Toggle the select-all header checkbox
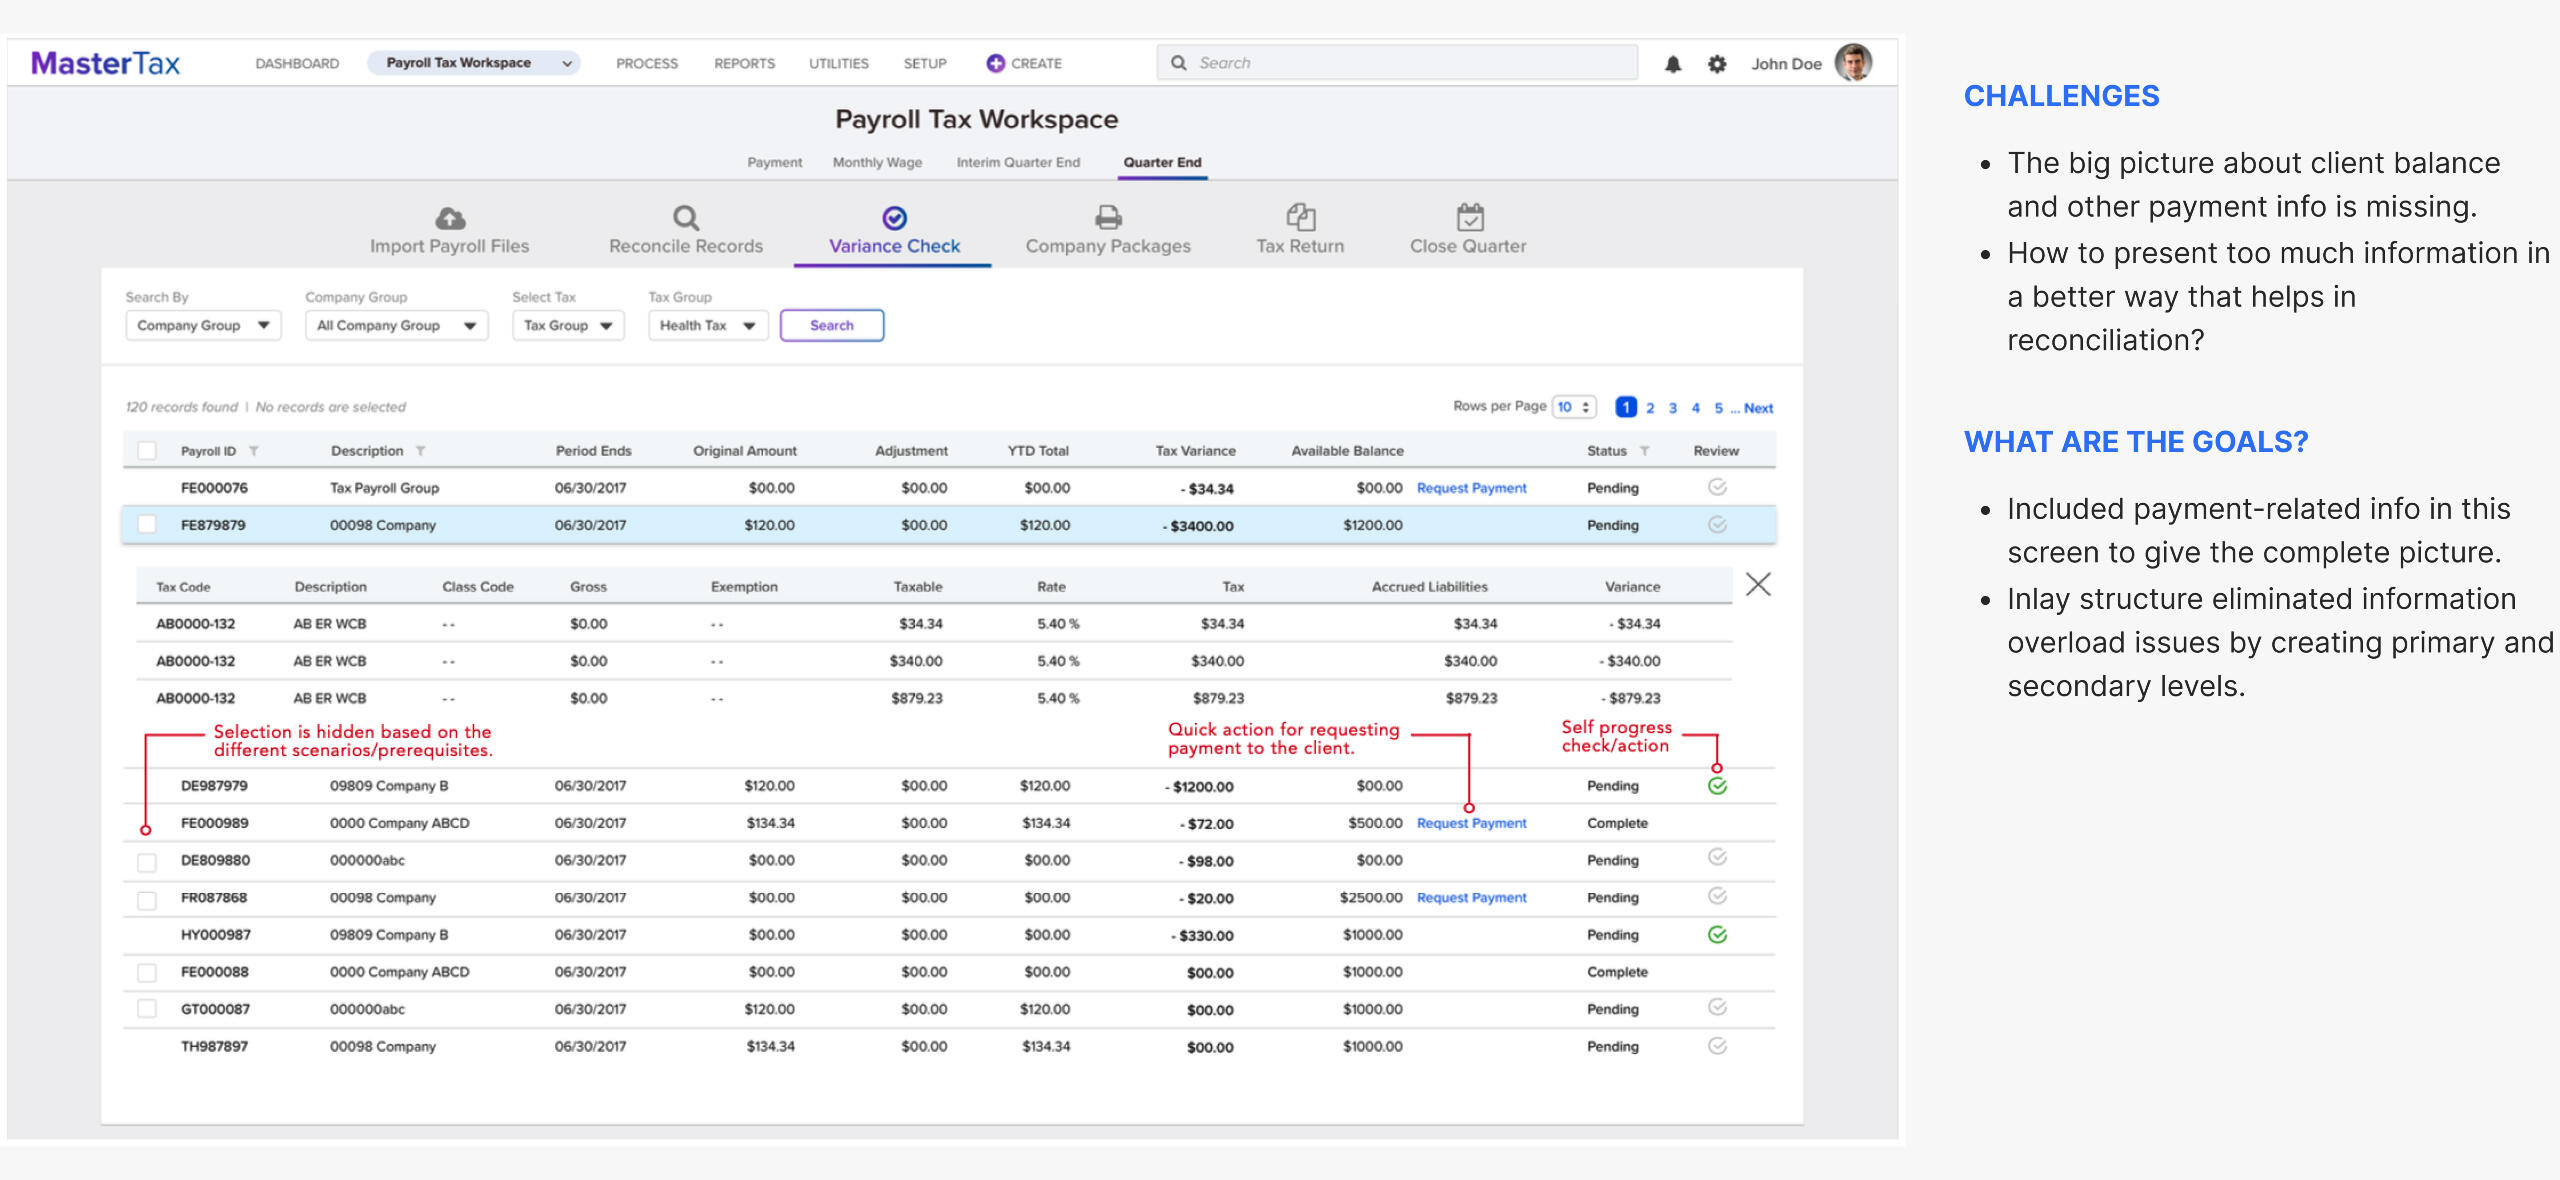The height and width of the screenshot is (1180, 2560). click(x=147, y=451)
